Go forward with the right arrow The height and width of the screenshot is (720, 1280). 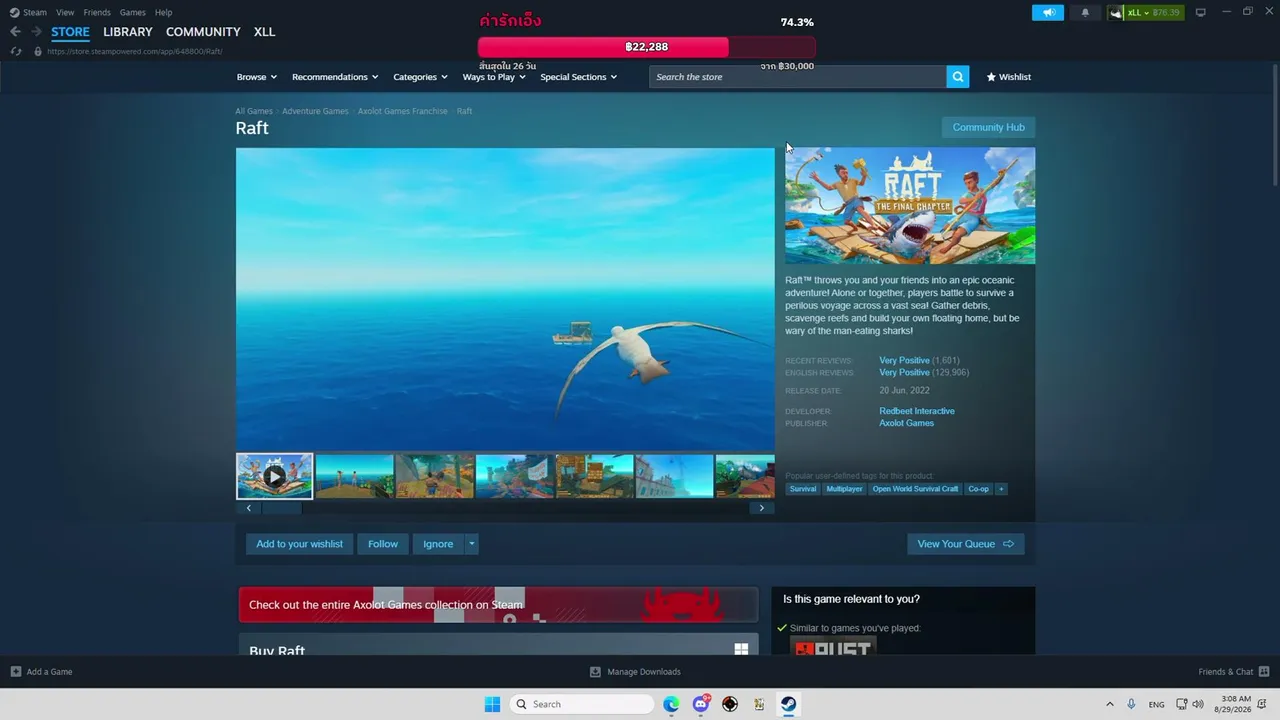click(x=36, y=32)
